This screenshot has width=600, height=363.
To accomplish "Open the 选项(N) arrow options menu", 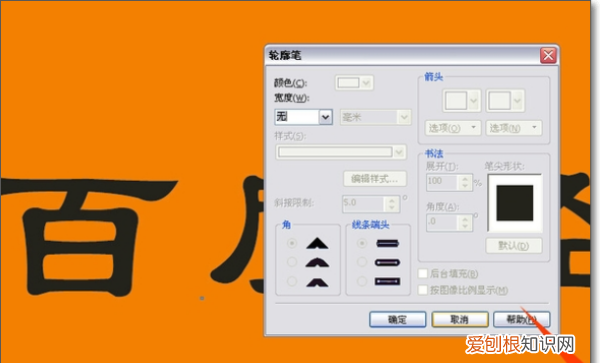I will point(514,128).
